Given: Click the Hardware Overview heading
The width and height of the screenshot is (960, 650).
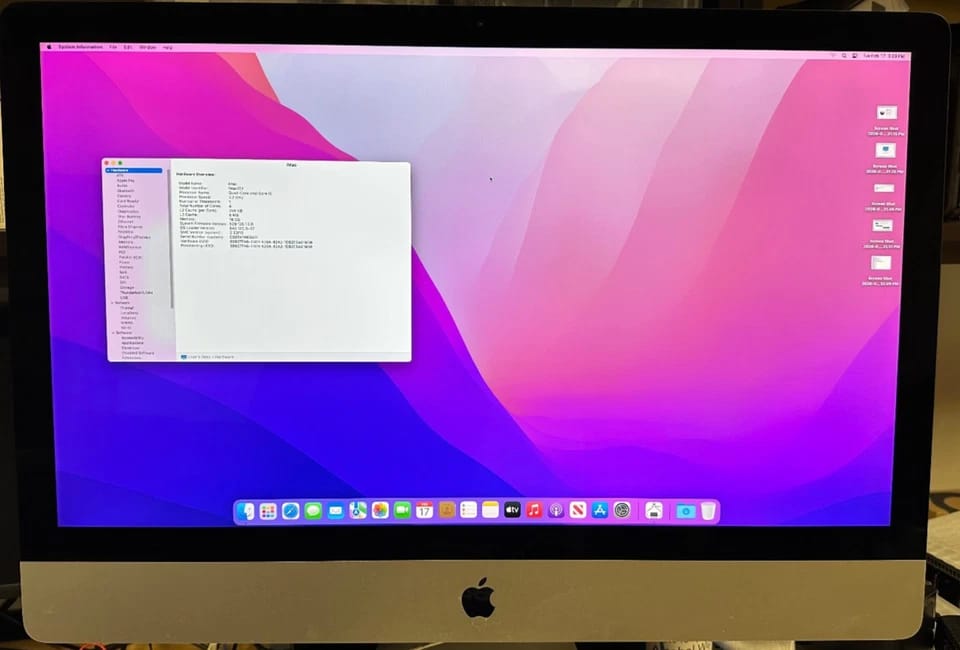Looking at the screenshot, I should pyautogui.click(x=195, y=174).
